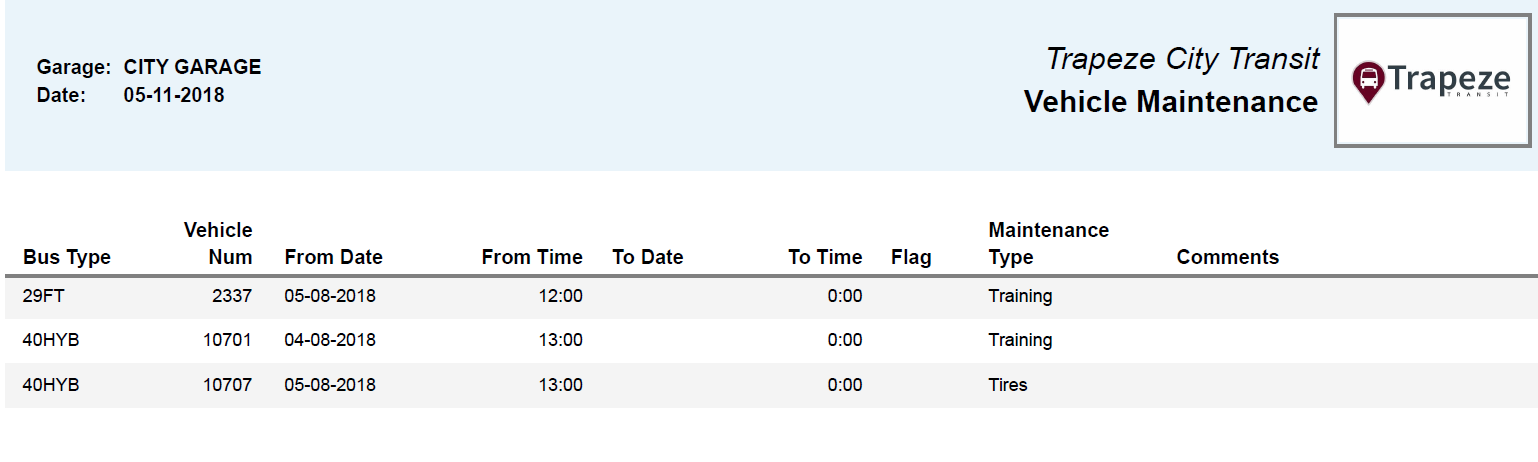
Task: Select vehicle number 2337 cell
Action: coord(232,296)
